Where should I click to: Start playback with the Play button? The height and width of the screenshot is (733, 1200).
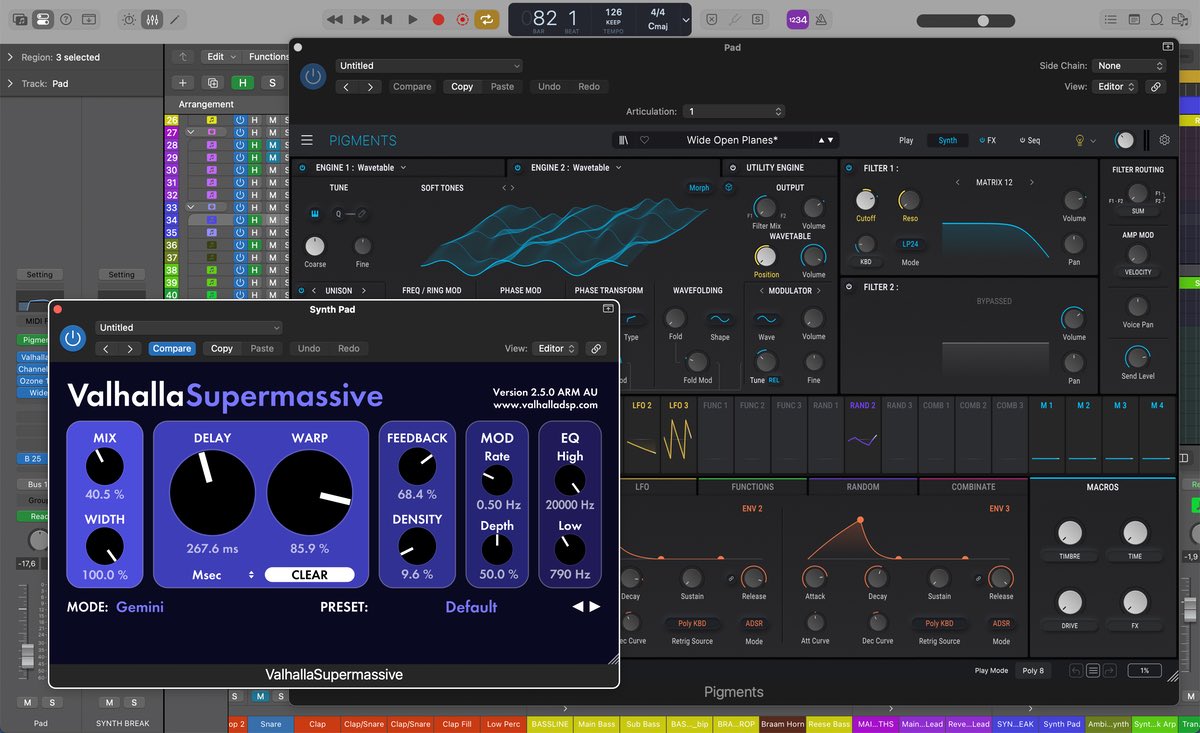(x=413, y=19)
